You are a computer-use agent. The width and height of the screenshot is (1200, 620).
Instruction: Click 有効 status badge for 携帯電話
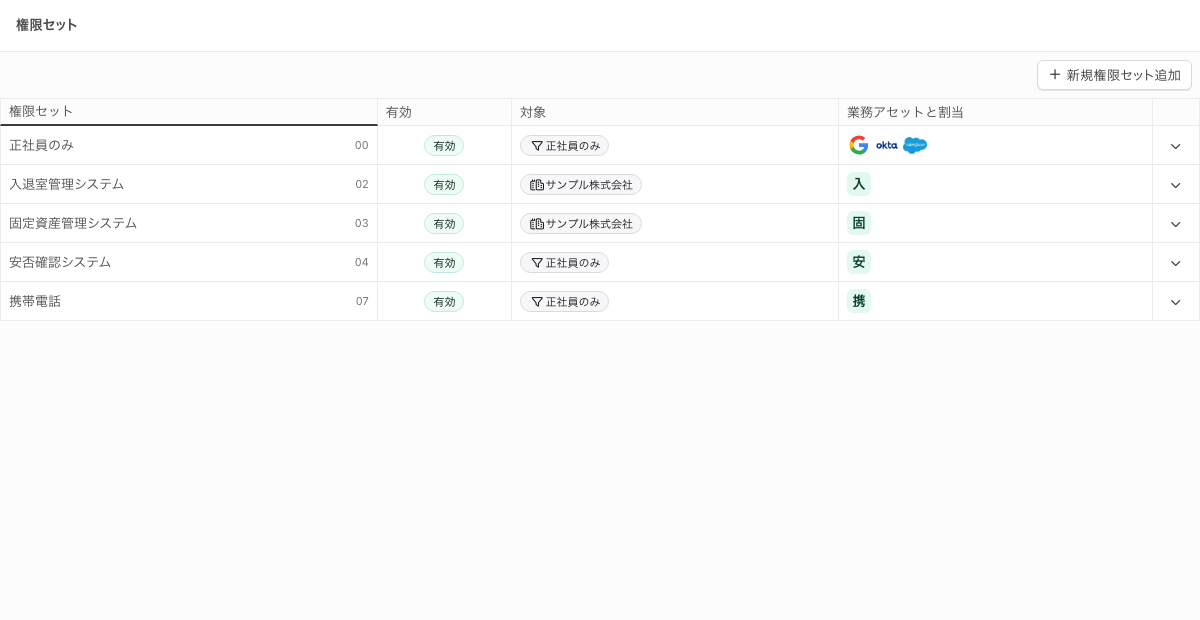point(444,302)
